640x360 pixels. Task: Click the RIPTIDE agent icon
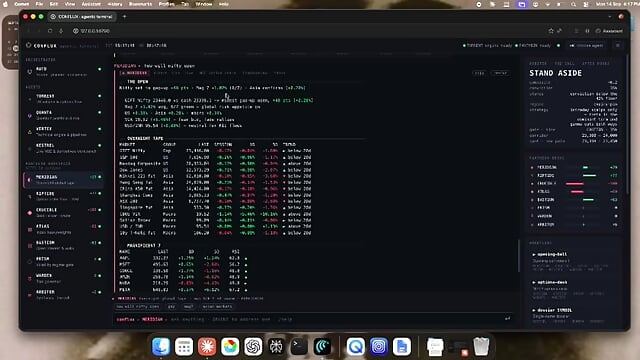click(x=29, y=196)
